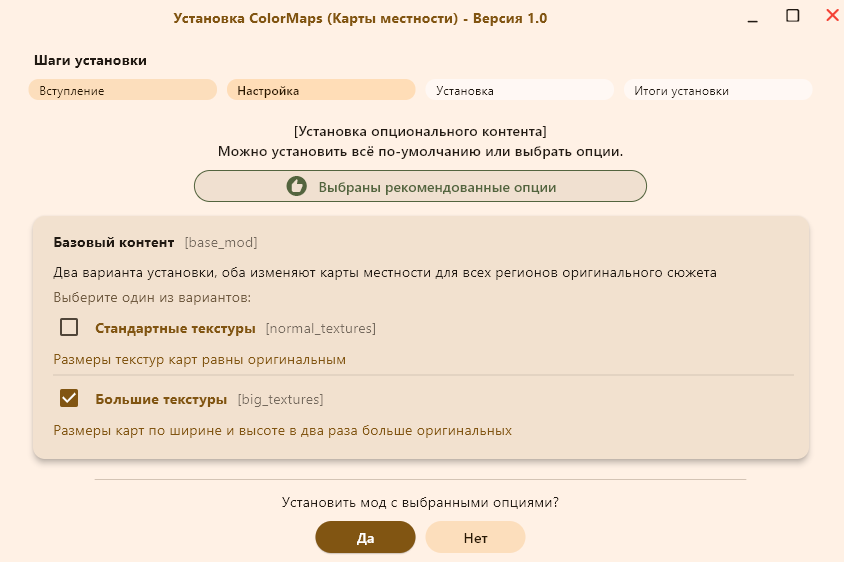Switch to the Установка step
This screenshot has width=844, height=562.
pyautogui.click(x=519, y=90)
